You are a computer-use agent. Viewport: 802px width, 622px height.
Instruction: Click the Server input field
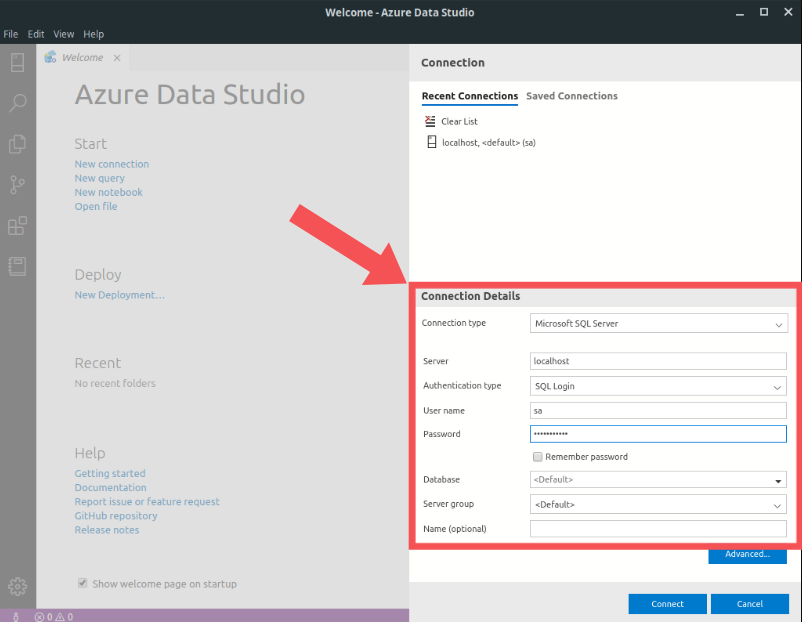[658, 361]
